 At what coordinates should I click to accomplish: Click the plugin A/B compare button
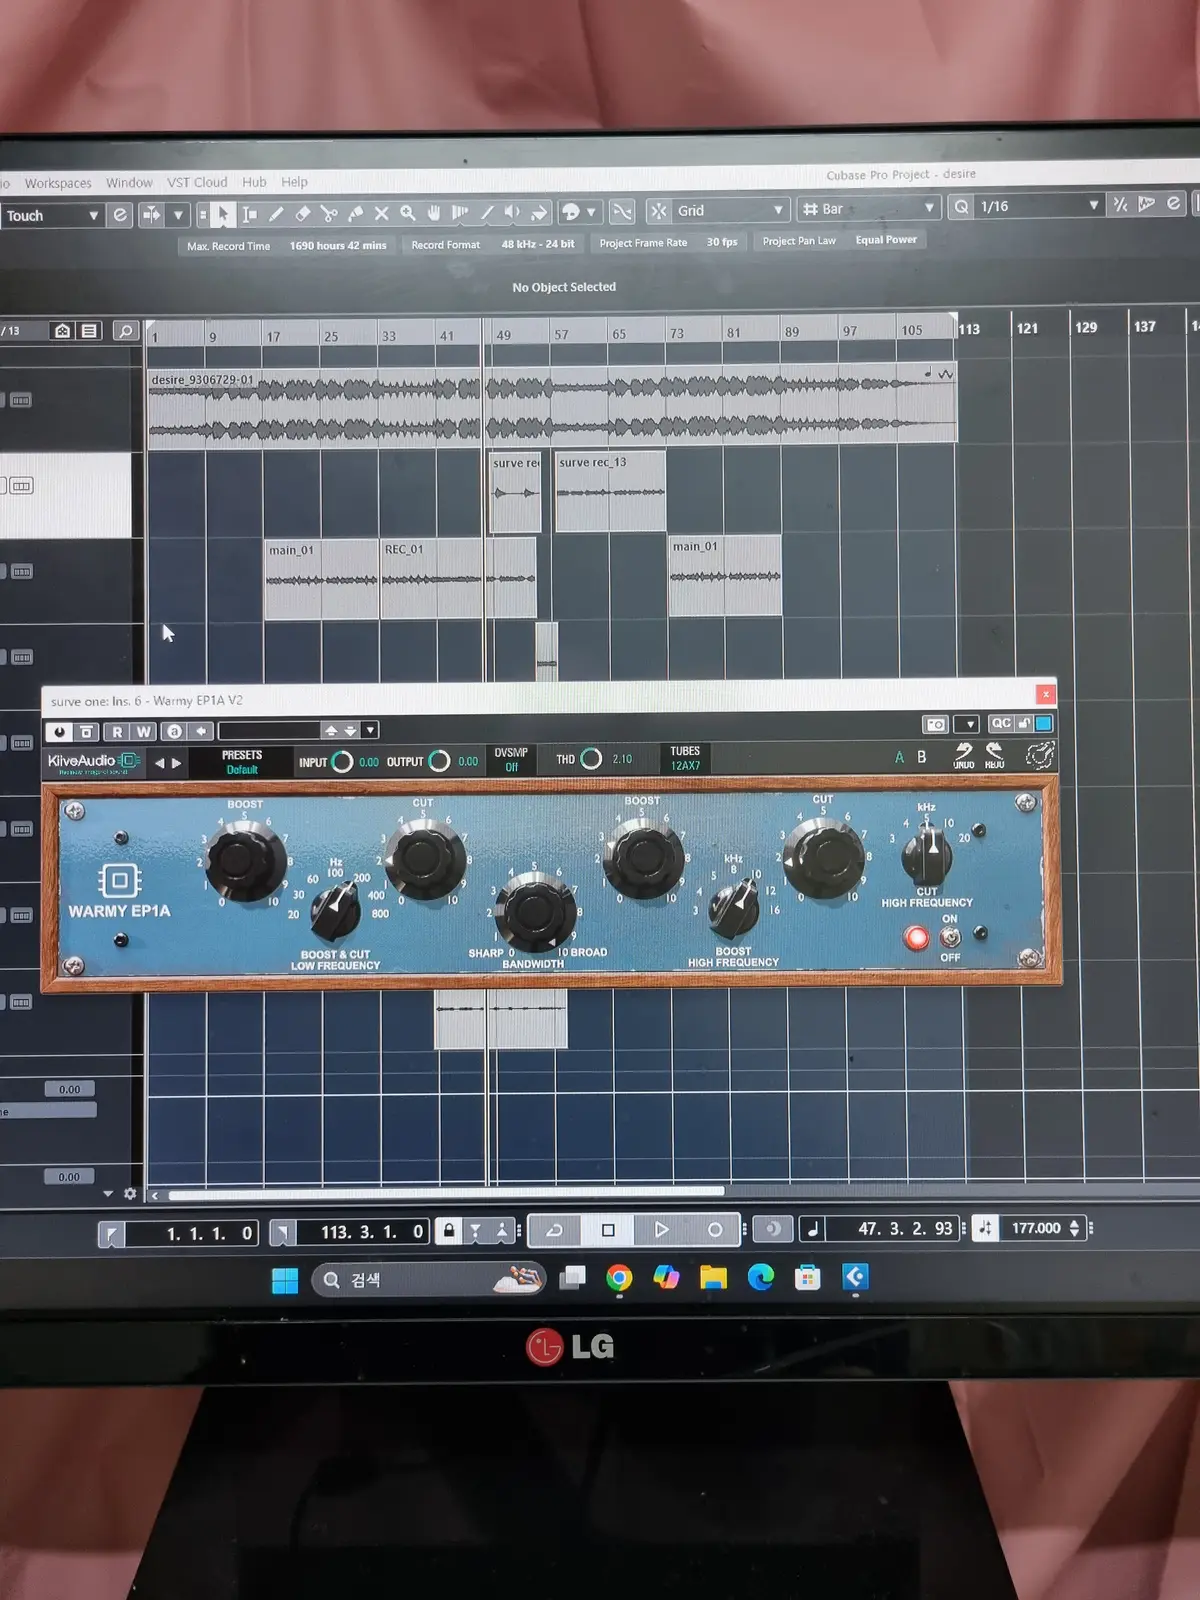click(x=174, y=732)
